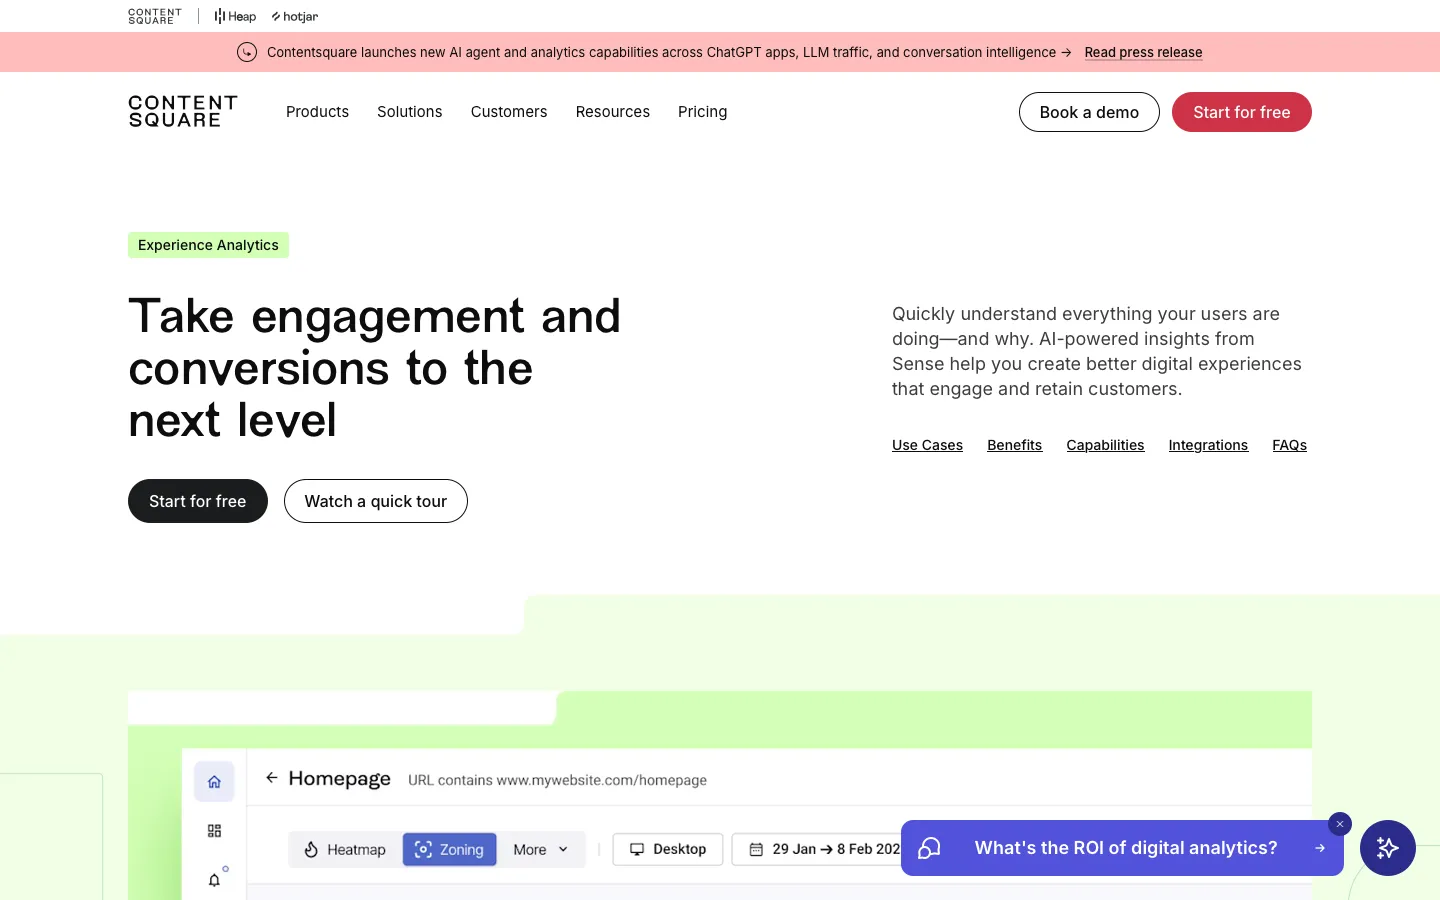Click the back arrow next to Homepage

coord(271,777)
